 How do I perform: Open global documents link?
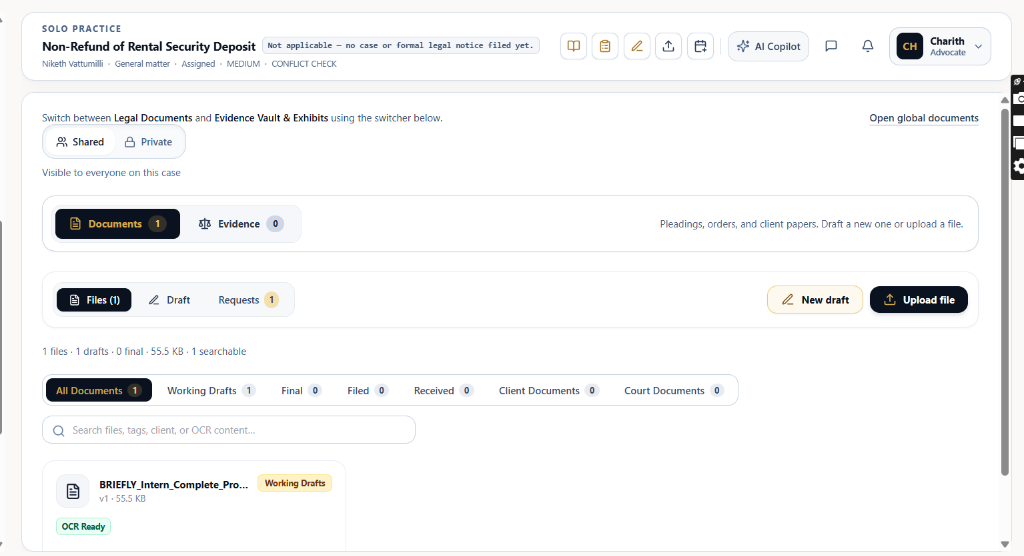tap(923, 118)
